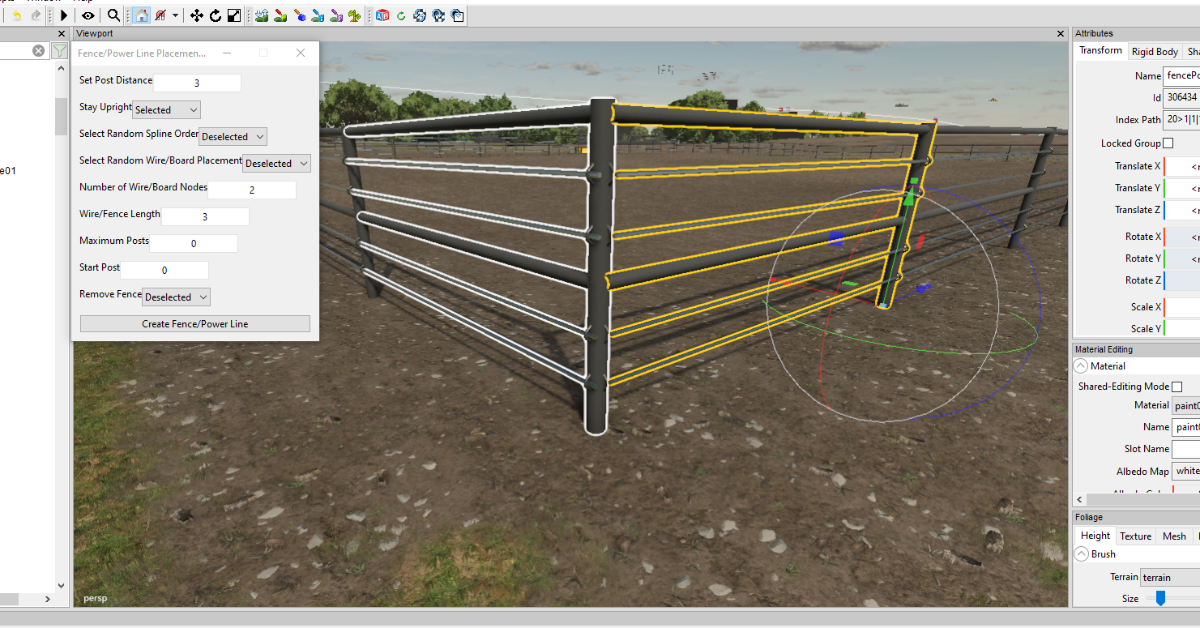Click the home camera toolbar icon
The height and width of the screenshot is (628, 1200).
tap(141, 16)
